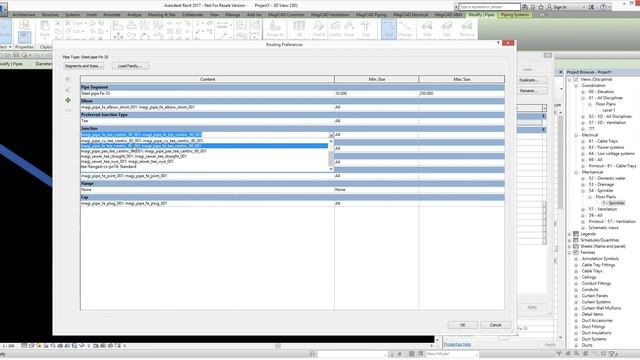Image resolution: width=640 pixels, height=360 pixels.
Task: Click the Add insulation ribbon icon
Action: pyautogui.click(x=427, y=29)
